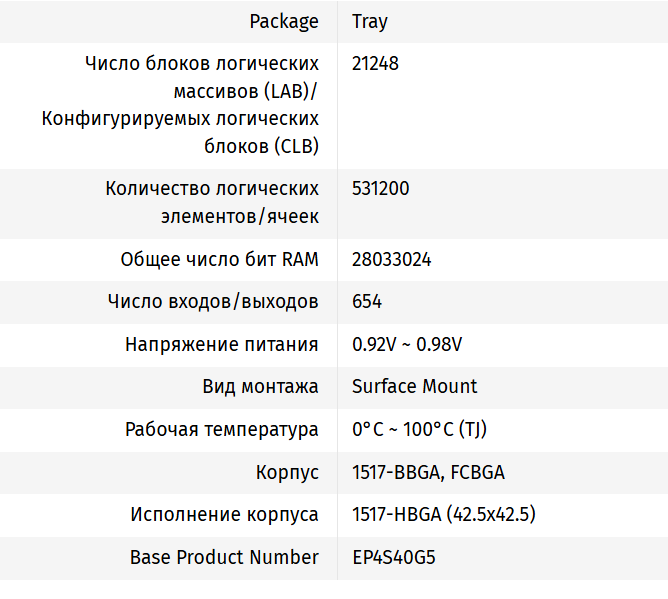The image size is (668, 599).
Task: Select the 654 inputs/outputs value
Action: (367, 301)
